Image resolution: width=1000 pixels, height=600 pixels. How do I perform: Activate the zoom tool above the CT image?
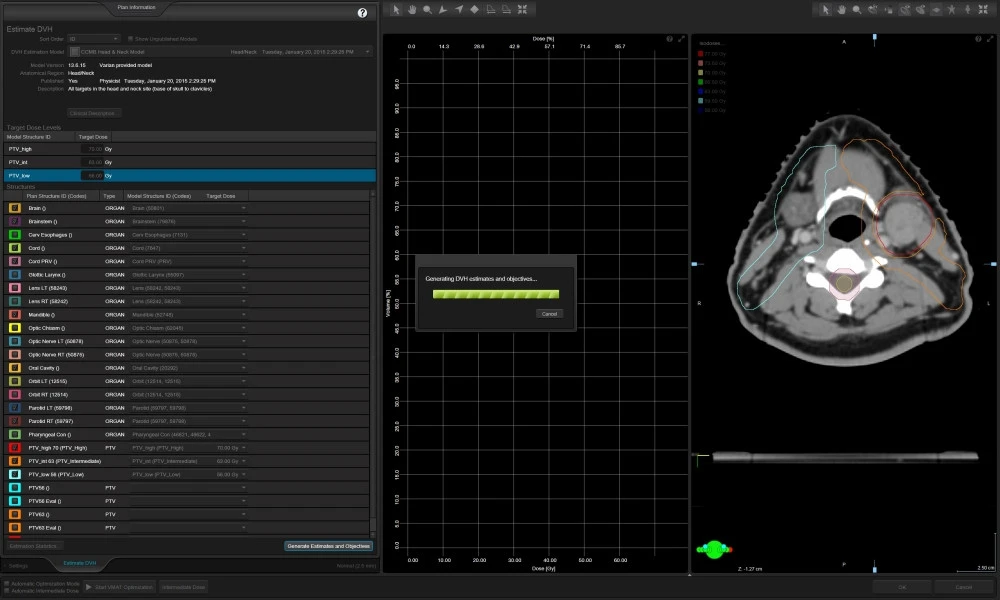click(x=857, y=9)
